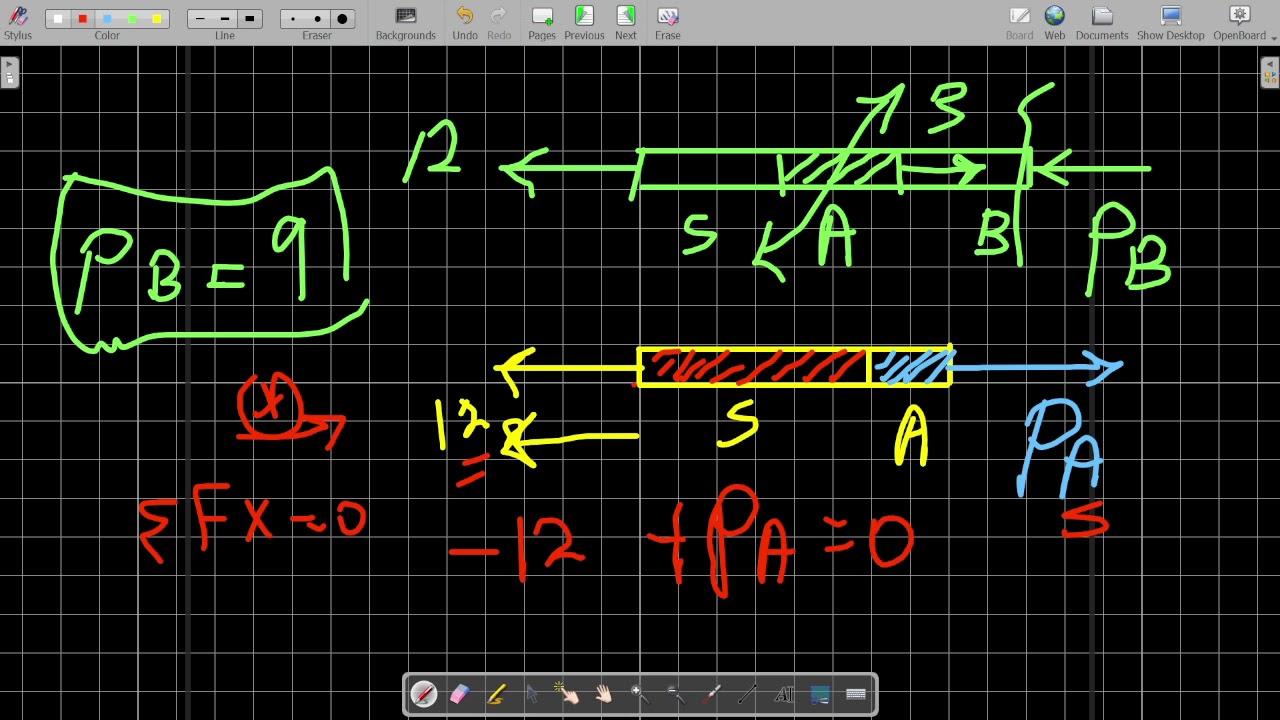Pick the medium eraser size
This screenshot has height=720, width=1280.
click(317, 19)
